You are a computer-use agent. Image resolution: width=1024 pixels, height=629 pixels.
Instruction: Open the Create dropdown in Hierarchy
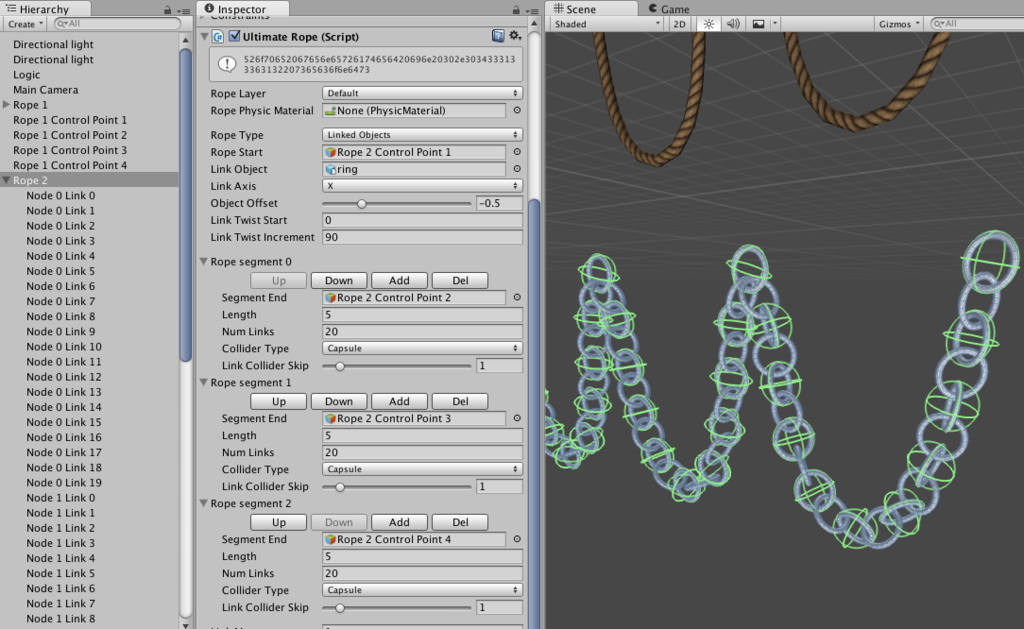click(25, 24)
